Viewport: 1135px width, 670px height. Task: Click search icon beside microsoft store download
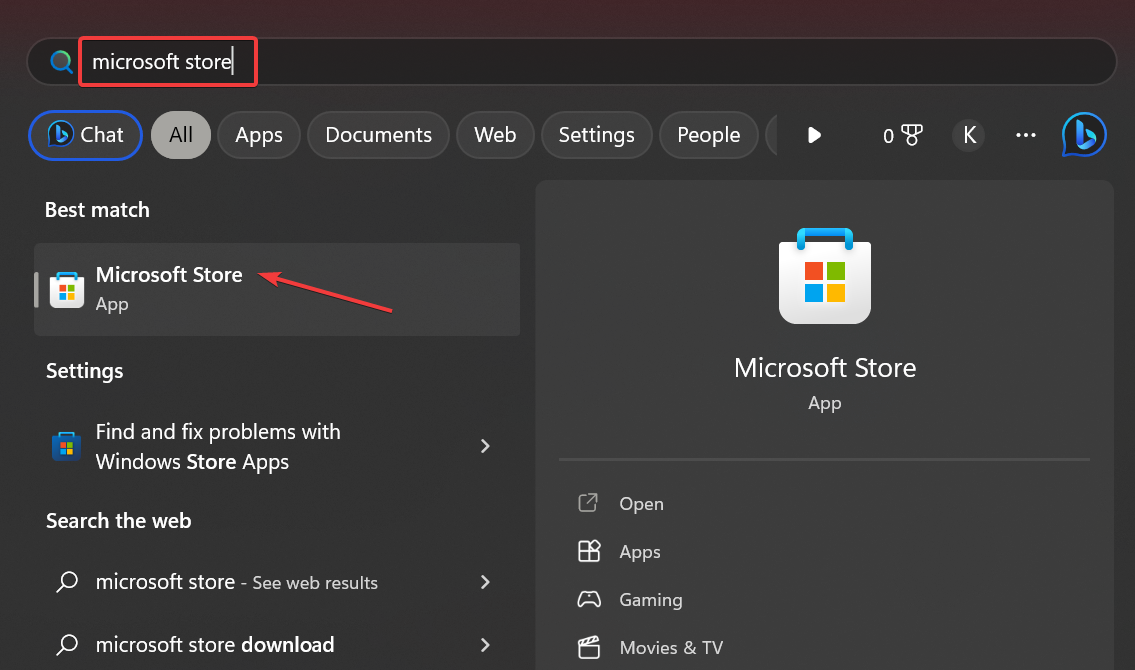pyautogui.click(x=67, y=645)
